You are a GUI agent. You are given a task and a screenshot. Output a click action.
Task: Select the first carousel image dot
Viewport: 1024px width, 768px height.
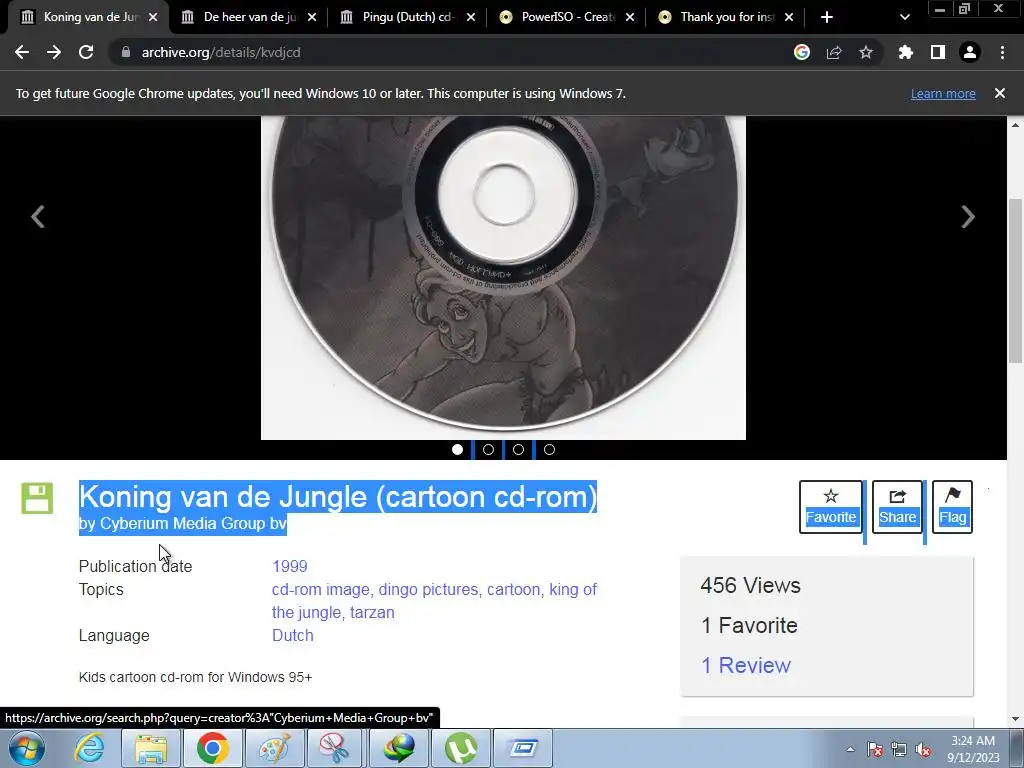click(458, 449)
